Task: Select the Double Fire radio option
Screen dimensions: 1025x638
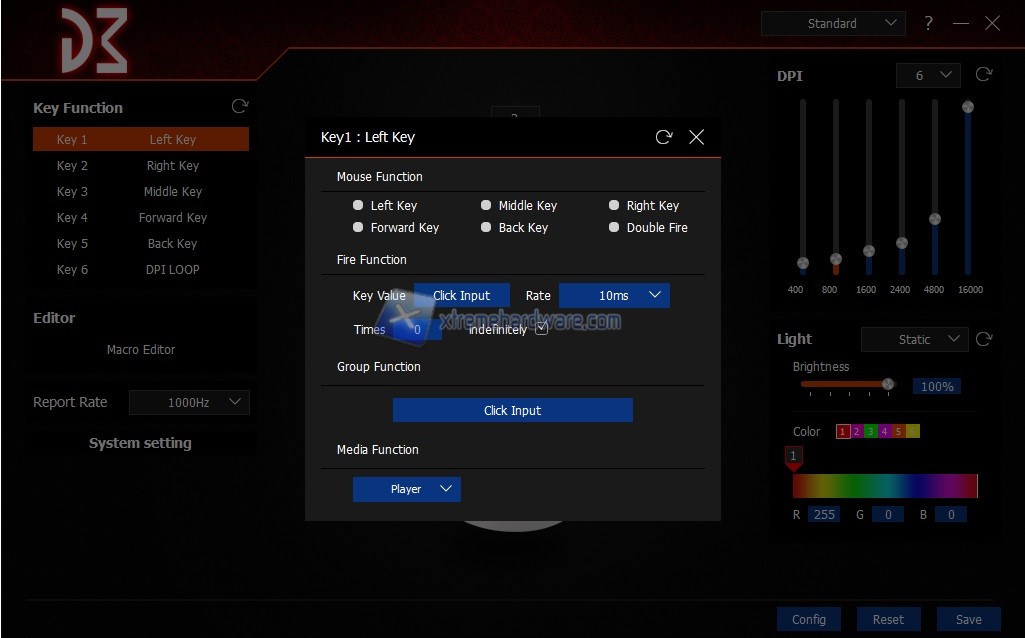Action: (614, 227)
